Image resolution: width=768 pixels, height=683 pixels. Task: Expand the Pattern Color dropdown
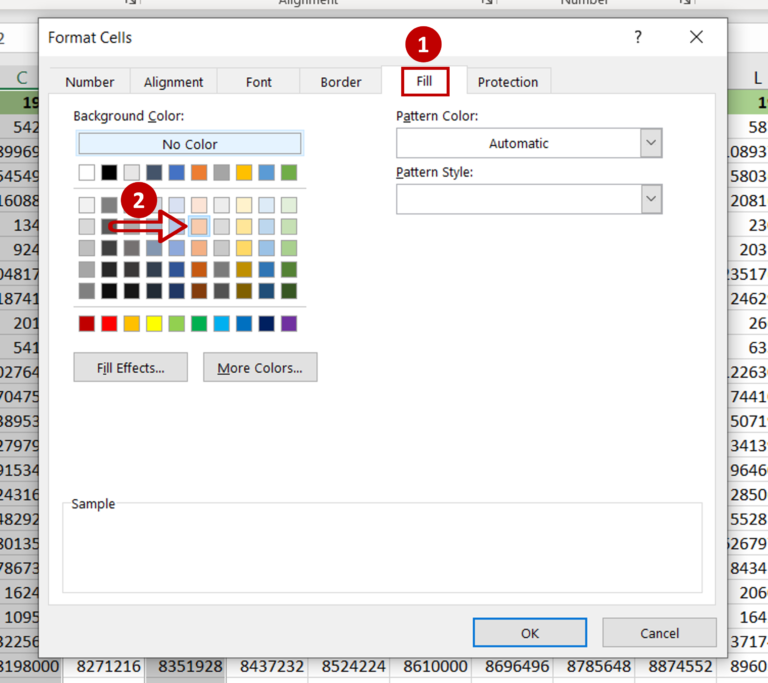click(651, 143)
